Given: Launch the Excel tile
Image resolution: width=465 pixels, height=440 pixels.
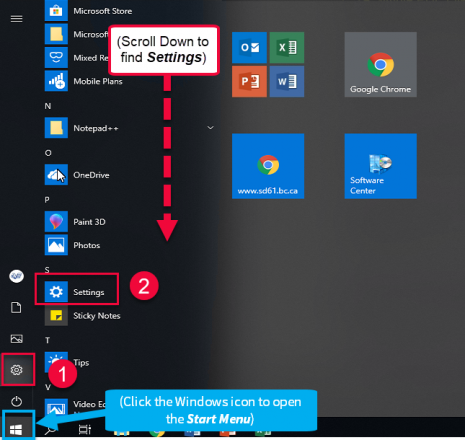Looking at the screenshot, I should pos(287,47).
